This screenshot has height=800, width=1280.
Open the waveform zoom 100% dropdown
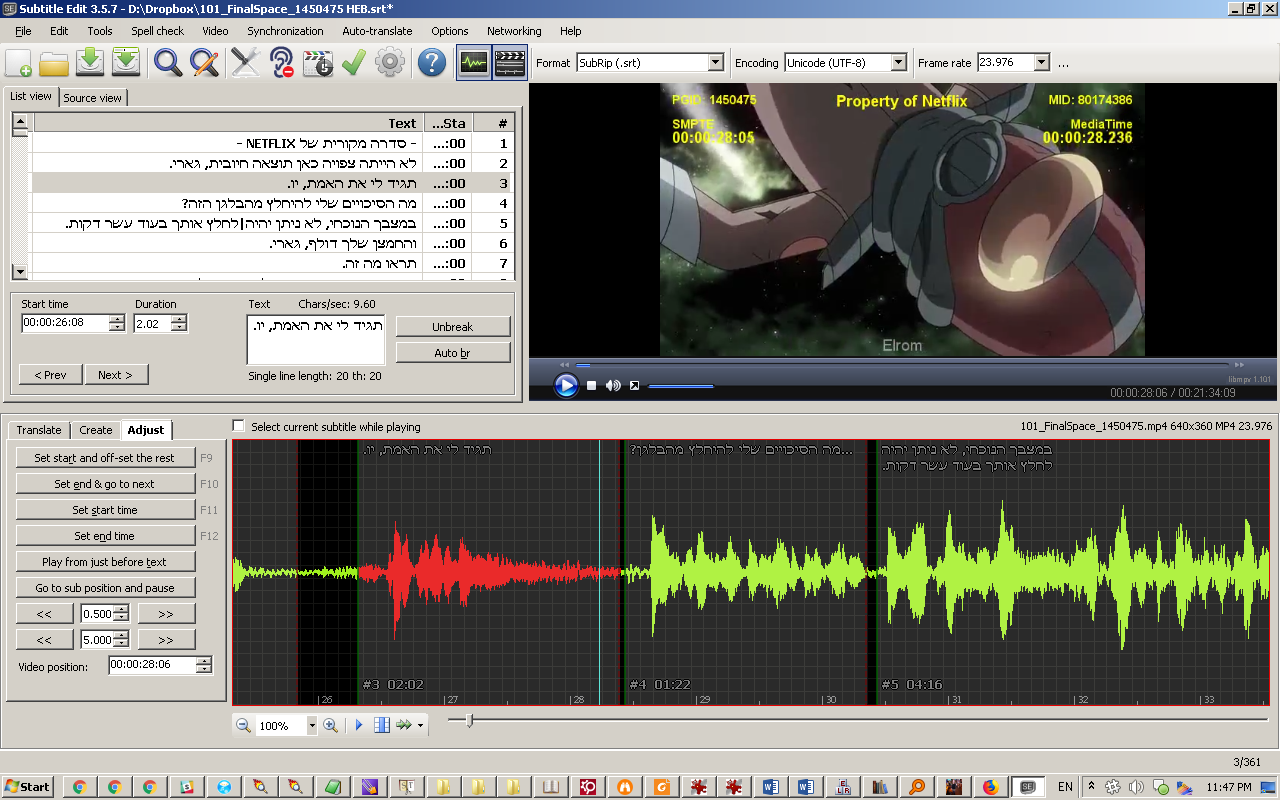coord(312,726)
